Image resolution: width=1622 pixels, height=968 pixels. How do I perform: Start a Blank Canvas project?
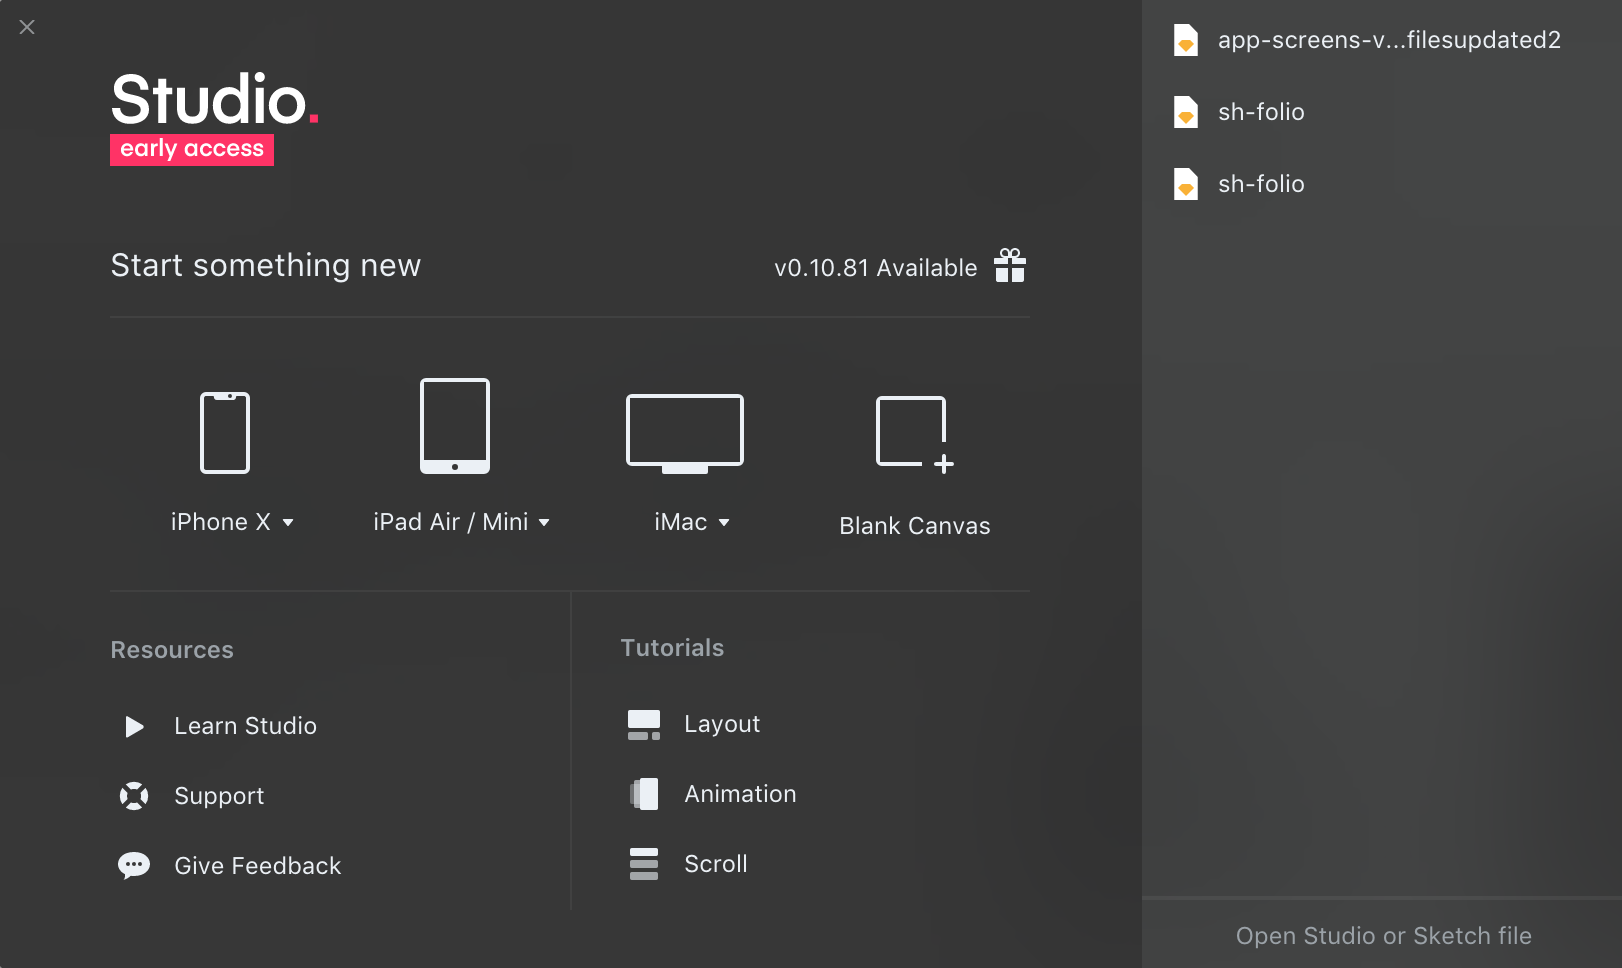[x=912, y=431]
